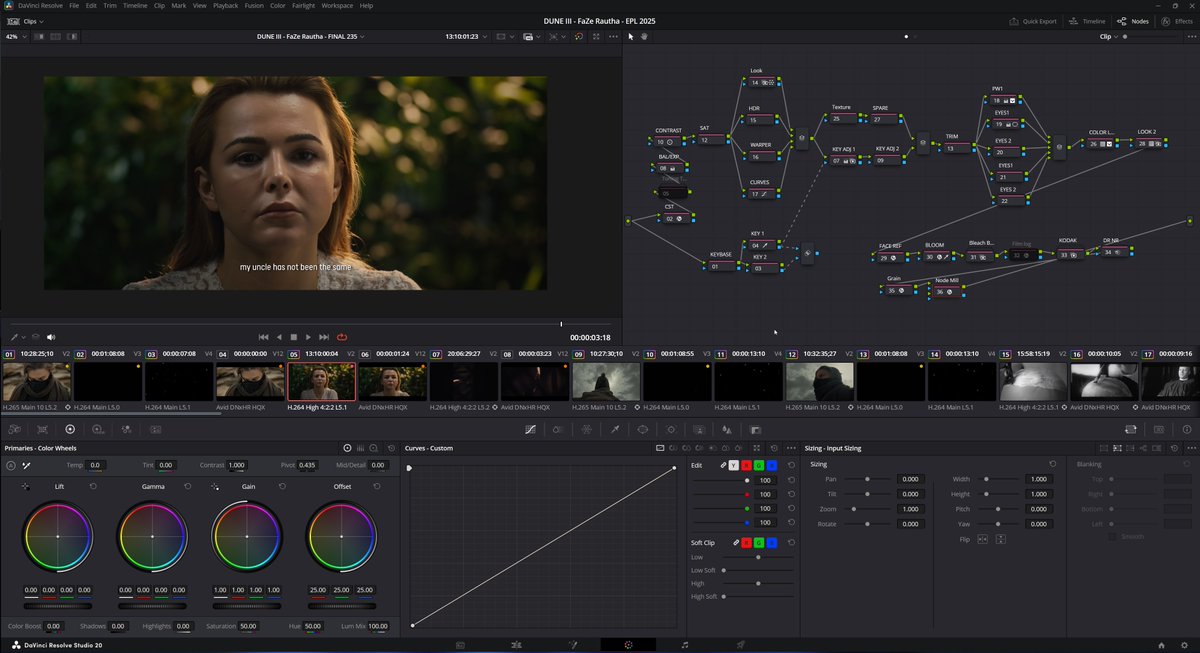Screen dimensions: 1200x653
Task: Open the Tracker palette icon
Action: click(671, 429)
